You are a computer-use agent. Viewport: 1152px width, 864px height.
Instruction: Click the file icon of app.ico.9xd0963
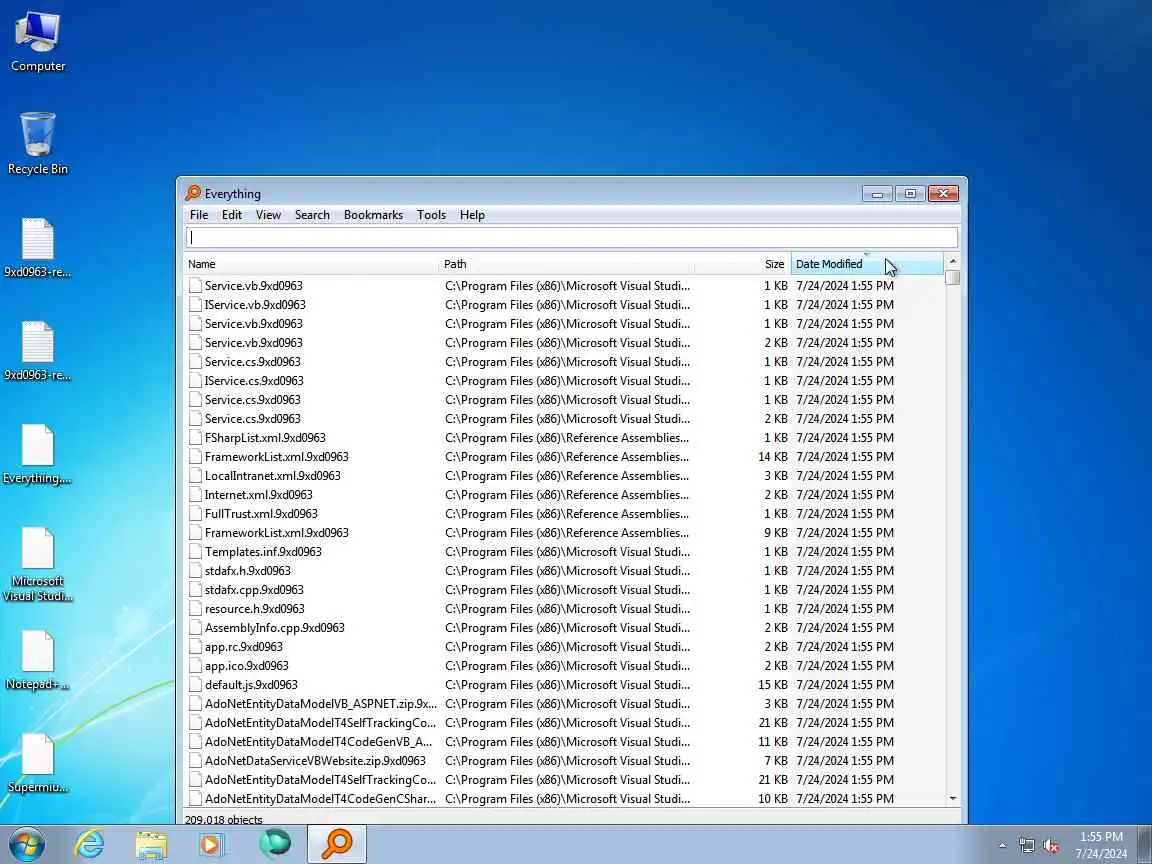tap(195, 666)
